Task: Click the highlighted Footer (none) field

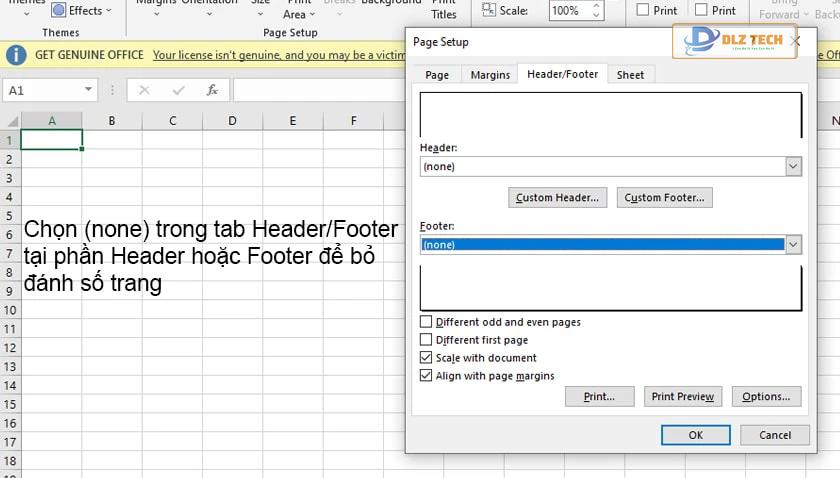Action: click(x=603, y=245)
